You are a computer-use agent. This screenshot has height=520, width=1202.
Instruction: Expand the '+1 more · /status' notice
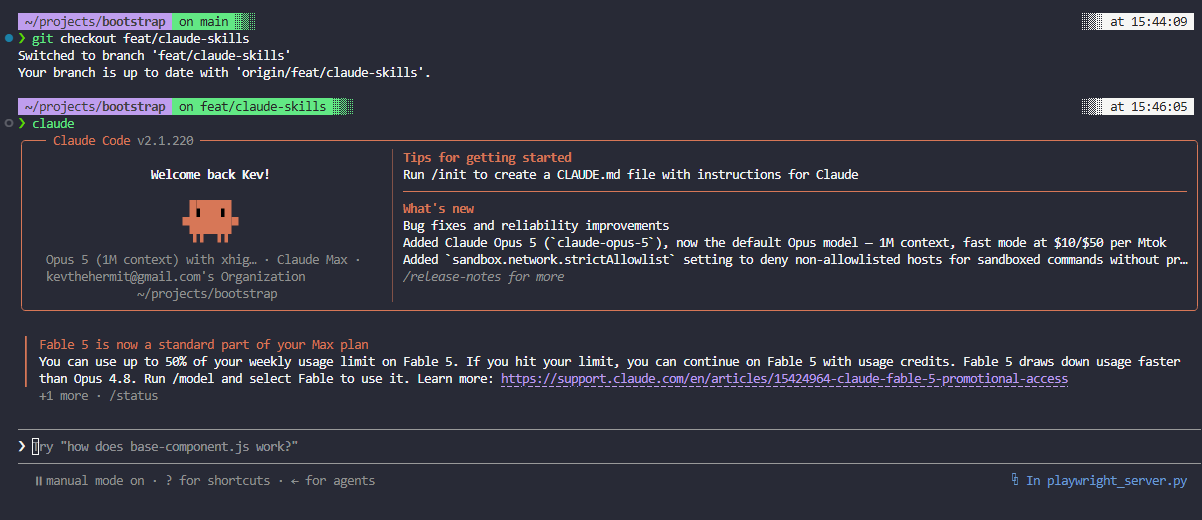pos(98,396)
